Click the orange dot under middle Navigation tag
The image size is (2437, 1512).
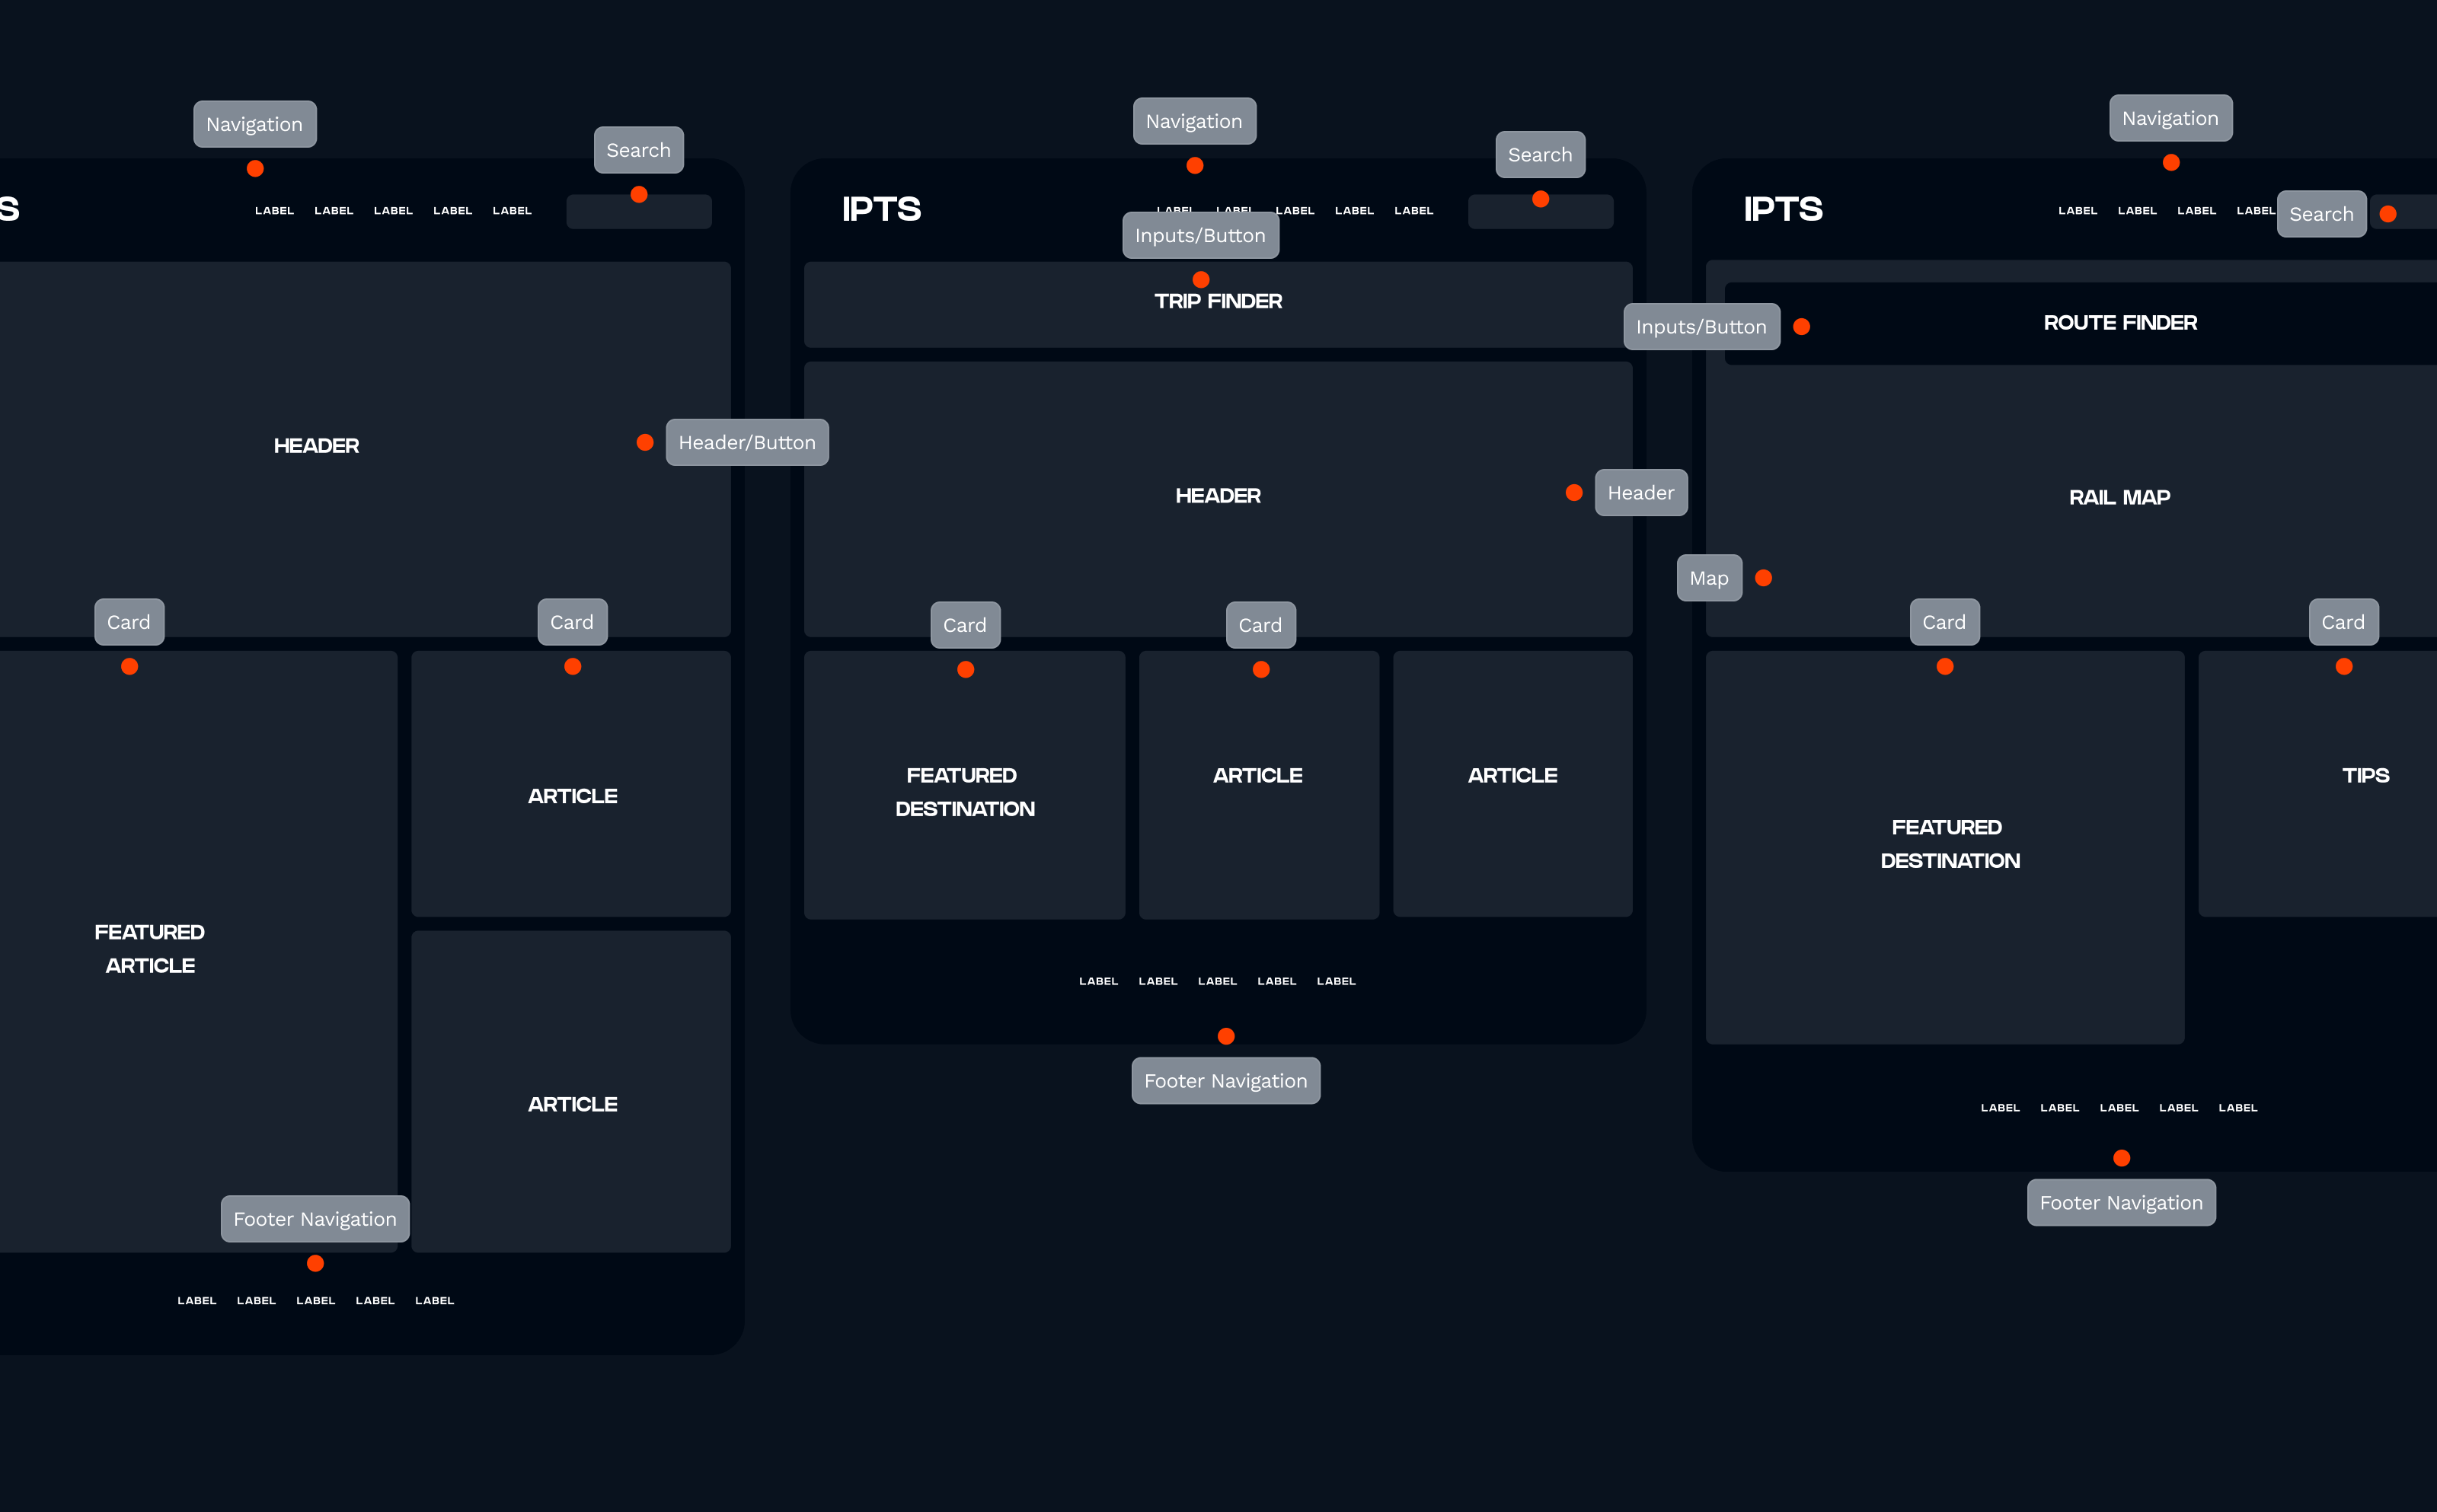pyautogui.click(x=1194, y=165)
